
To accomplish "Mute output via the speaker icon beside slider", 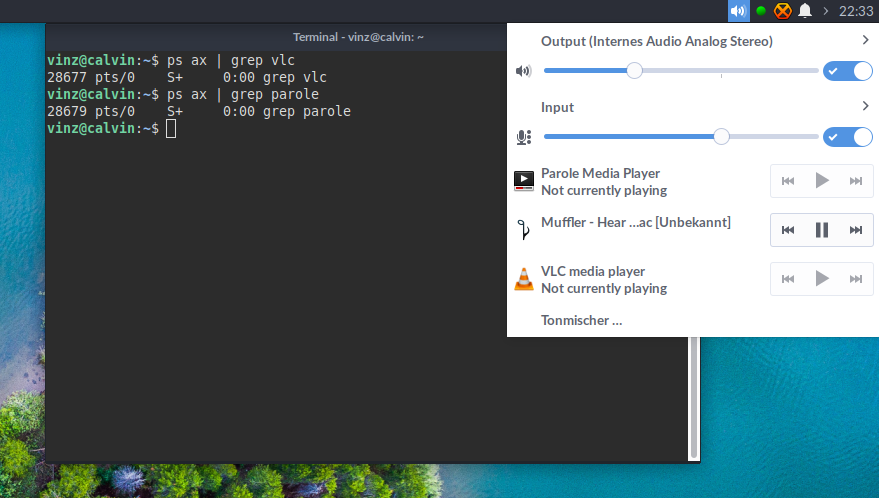I will coord(523,71).
